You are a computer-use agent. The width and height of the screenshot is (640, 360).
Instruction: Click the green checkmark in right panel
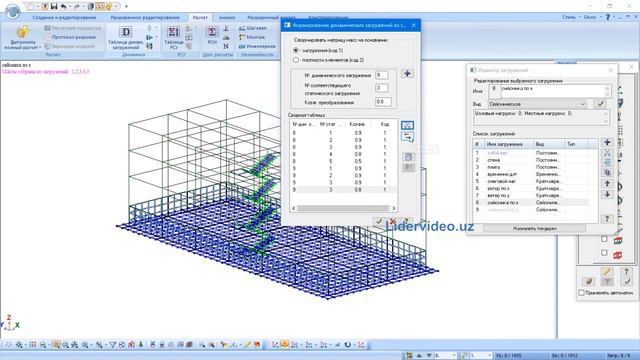point(627,281)
